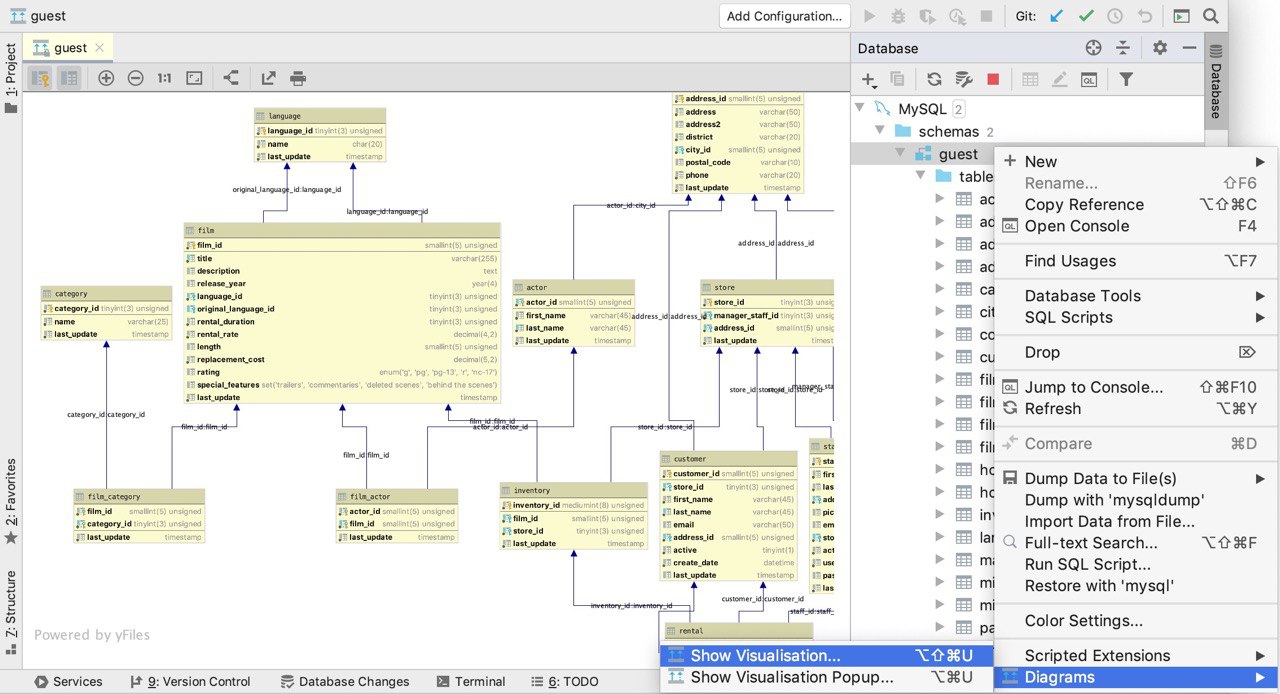Choose Dump Data to File(s)
1280x694 pixels.
click(1135, 479)
